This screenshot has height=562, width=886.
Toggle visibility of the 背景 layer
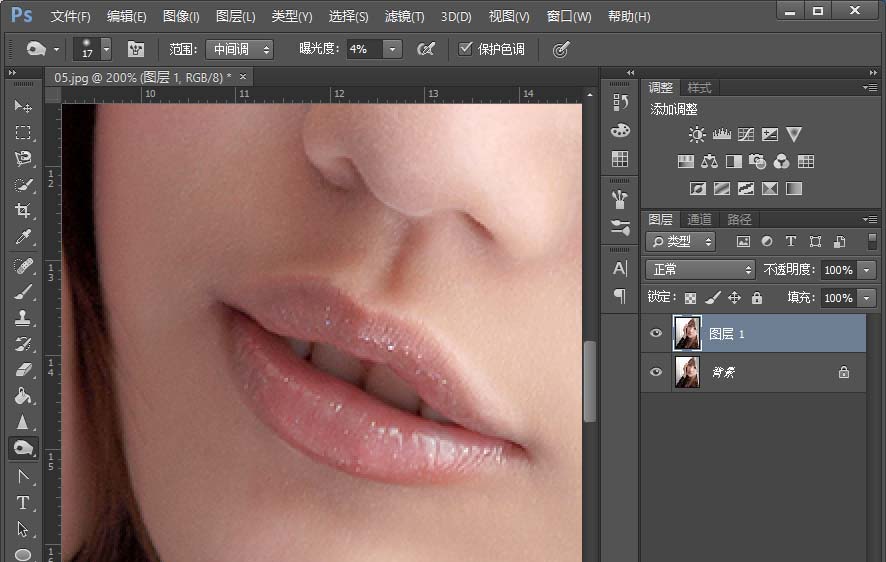tap(656, 372)
